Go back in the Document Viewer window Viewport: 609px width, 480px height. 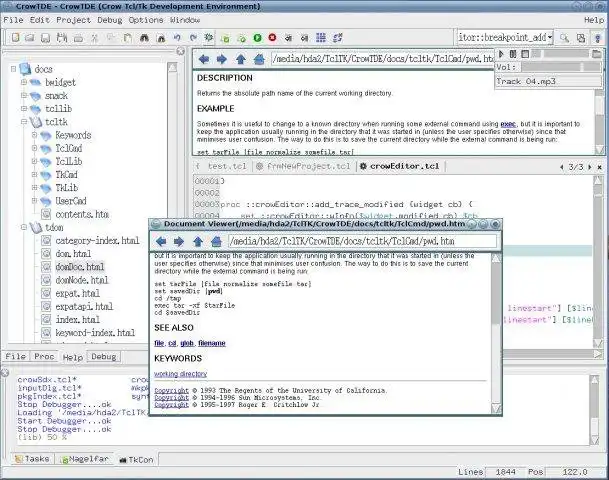click(161, 242)
